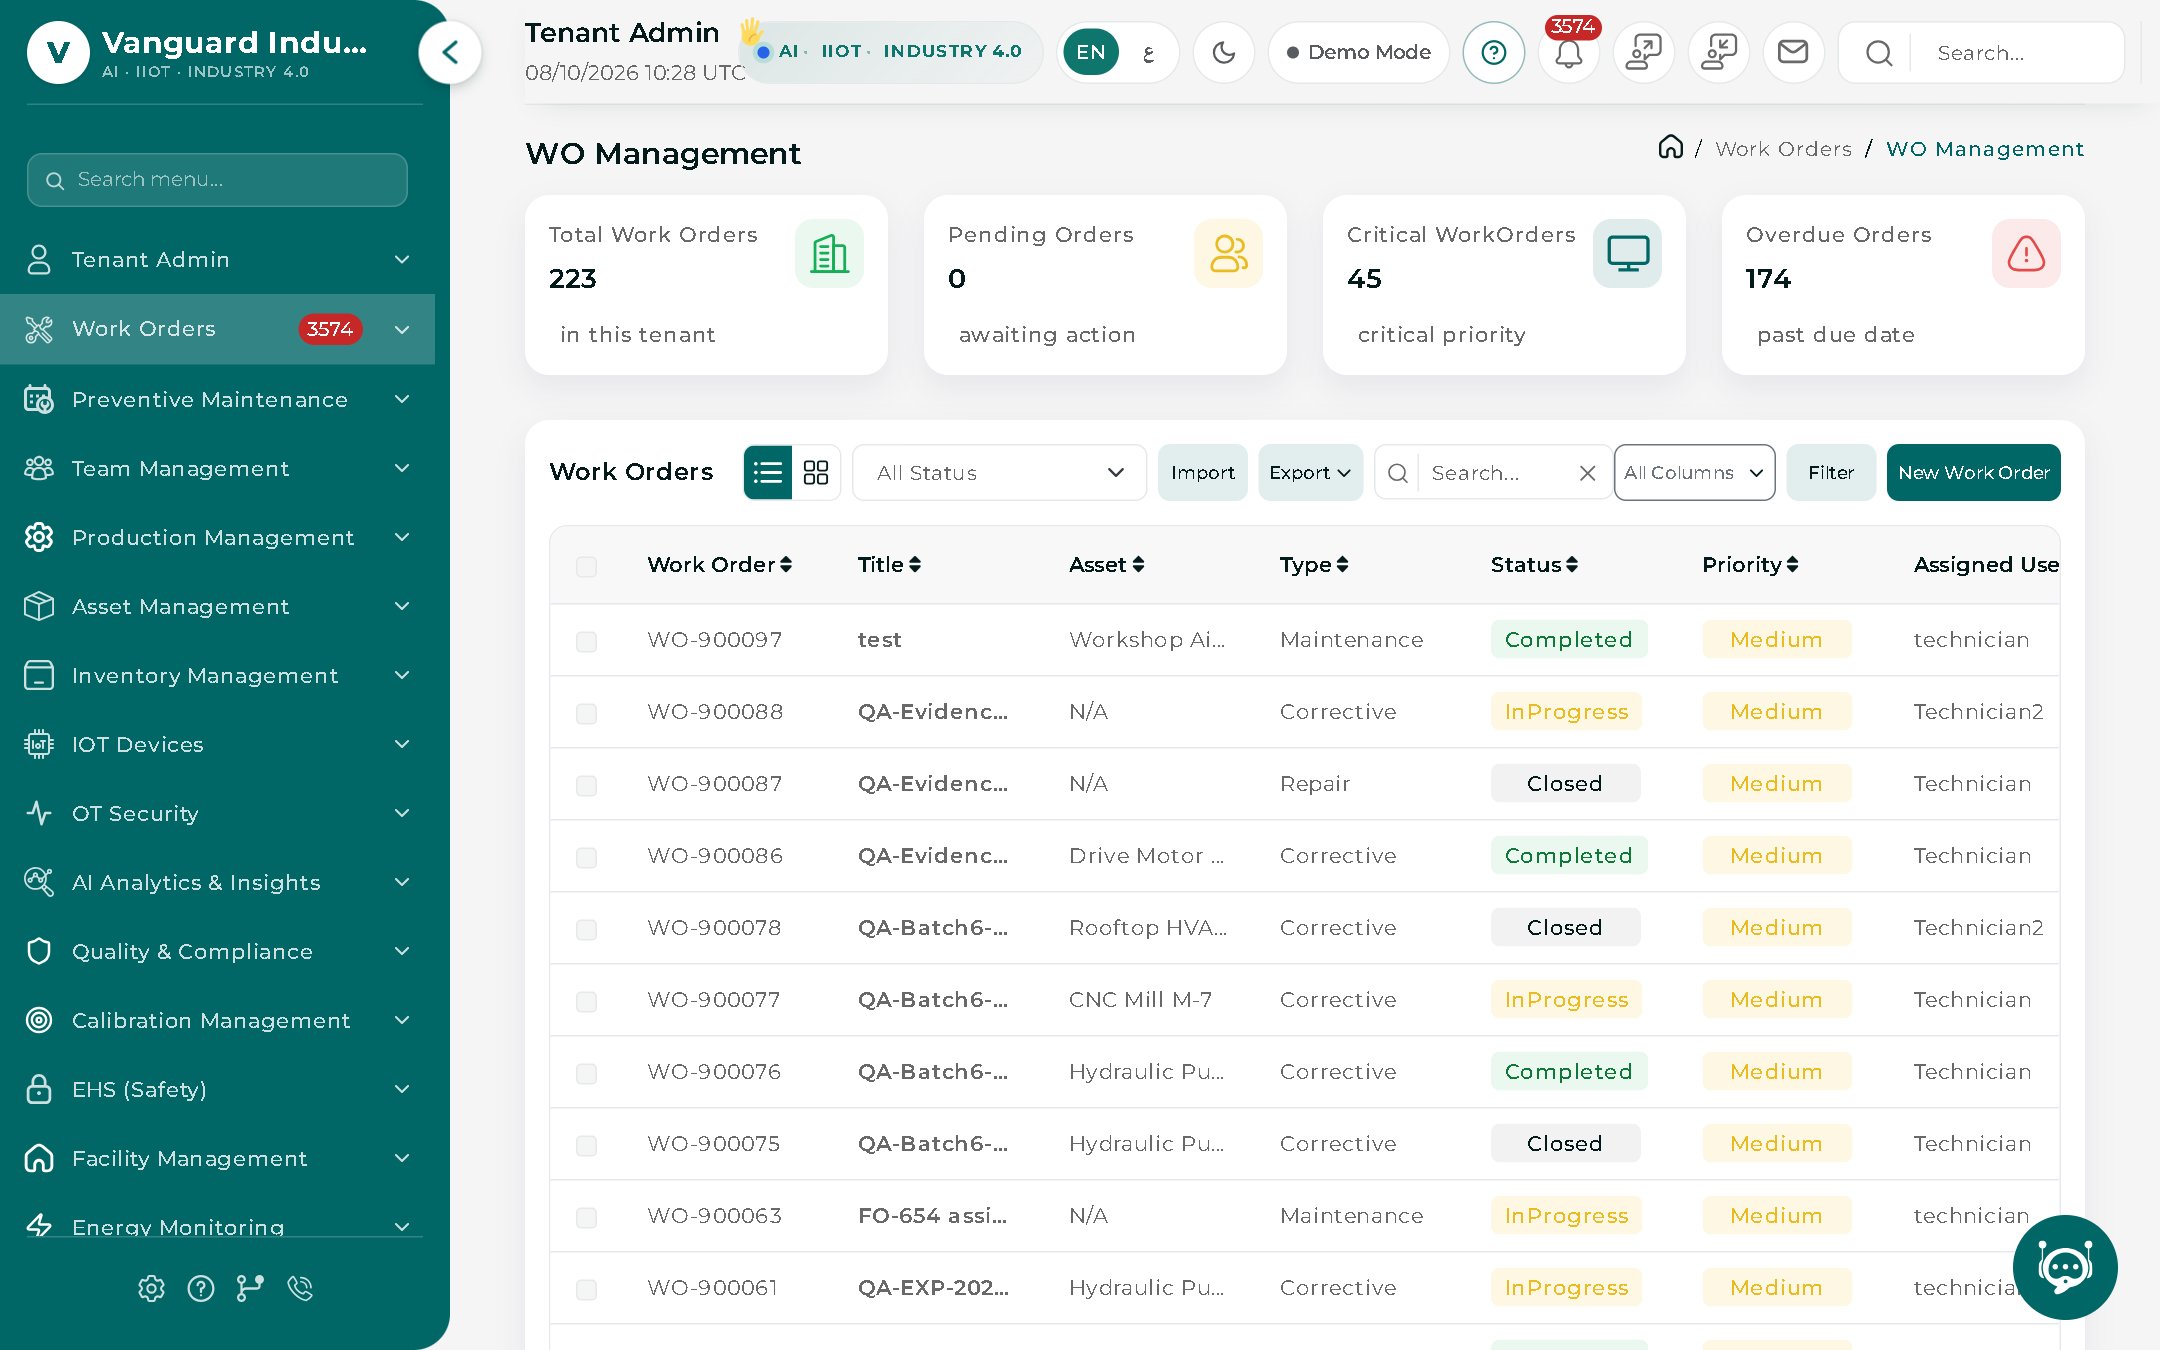Switch to list view of work orders
2160x1350 pixels.
[x=768, y=472]
